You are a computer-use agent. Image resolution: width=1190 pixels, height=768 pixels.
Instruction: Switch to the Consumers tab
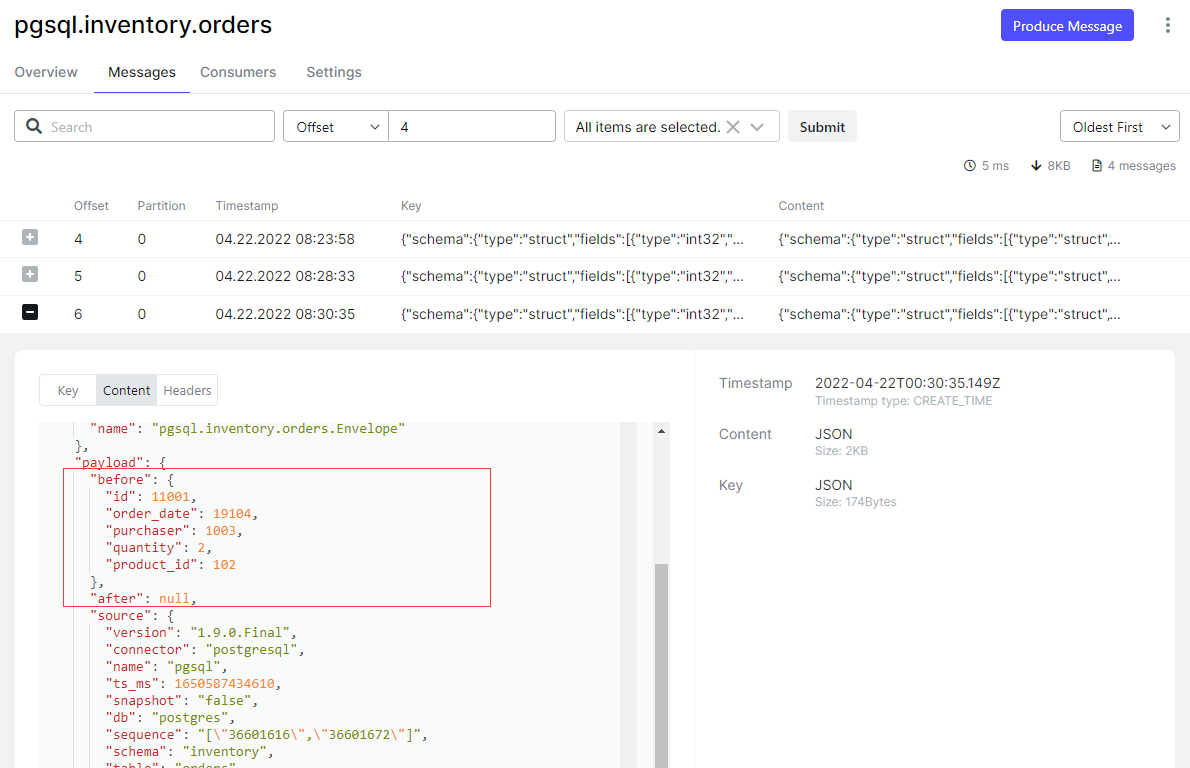238,72
